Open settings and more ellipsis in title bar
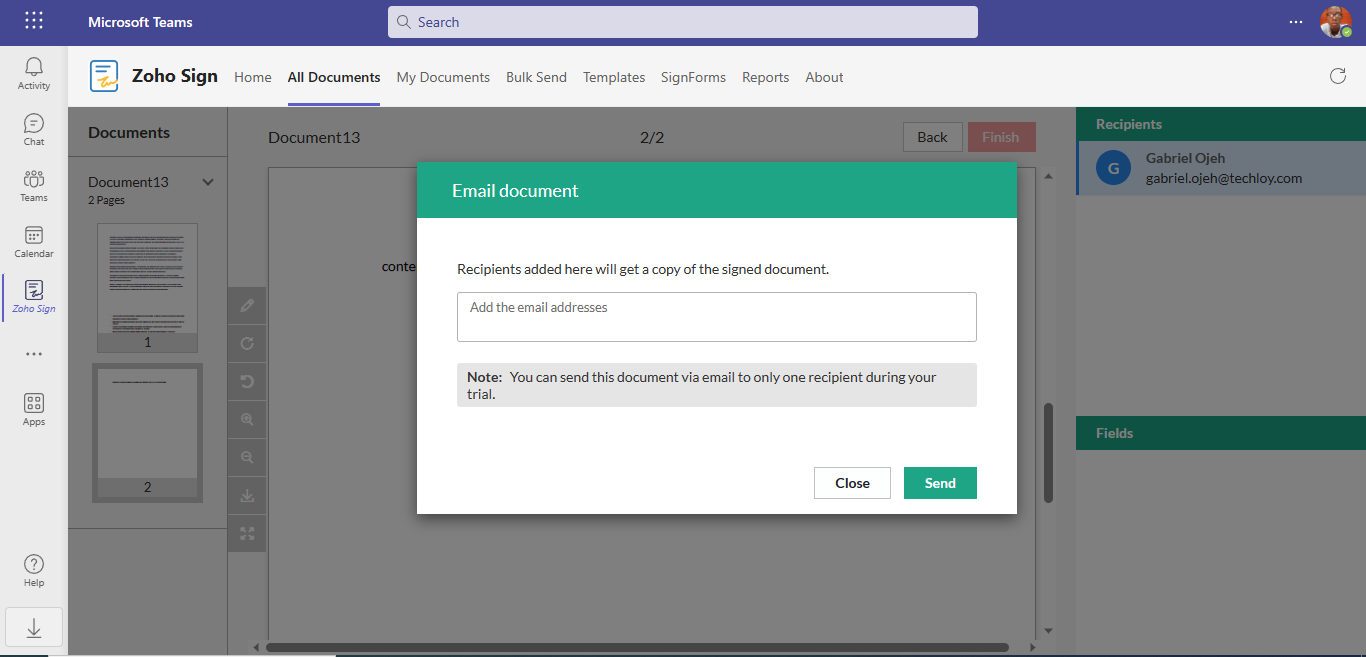This screenshot has height=657, width=1366. point(1296,21)
